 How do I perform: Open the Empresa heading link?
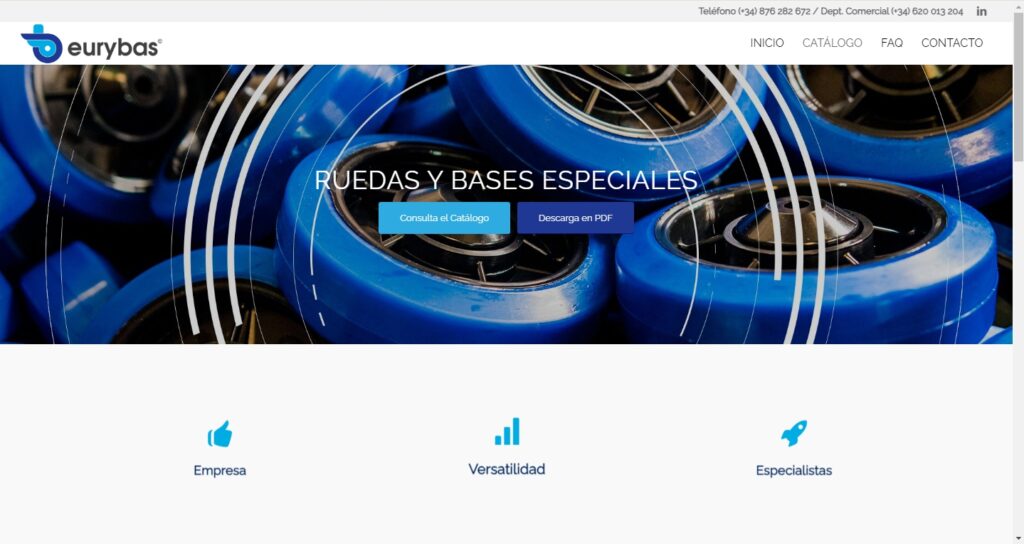tap(220, 470)
